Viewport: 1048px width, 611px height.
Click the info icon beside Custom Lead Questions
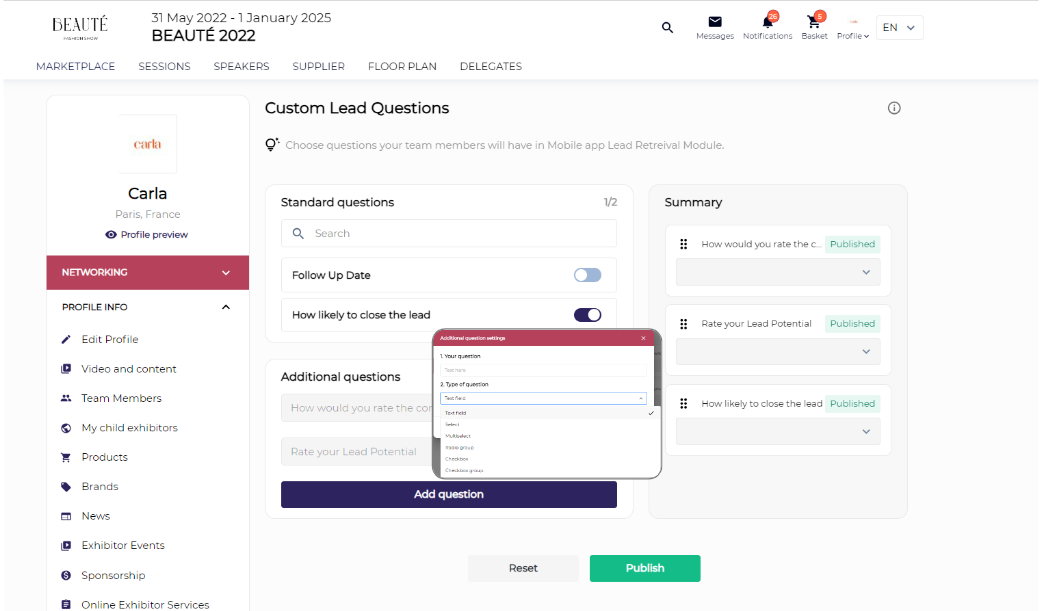click(x=894, y=108)
